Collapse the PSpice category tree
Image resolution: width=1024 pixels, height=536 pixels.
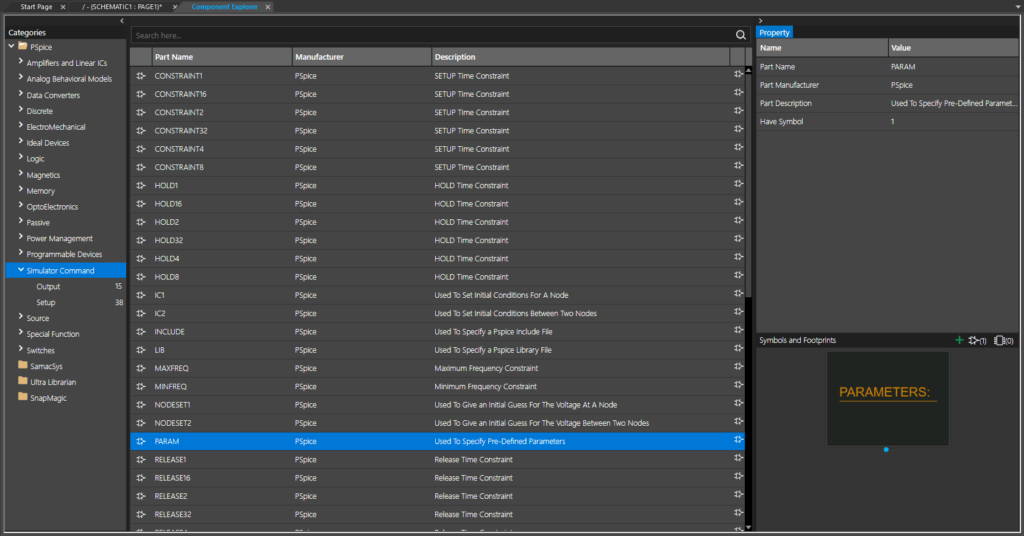tap(11, 46)
